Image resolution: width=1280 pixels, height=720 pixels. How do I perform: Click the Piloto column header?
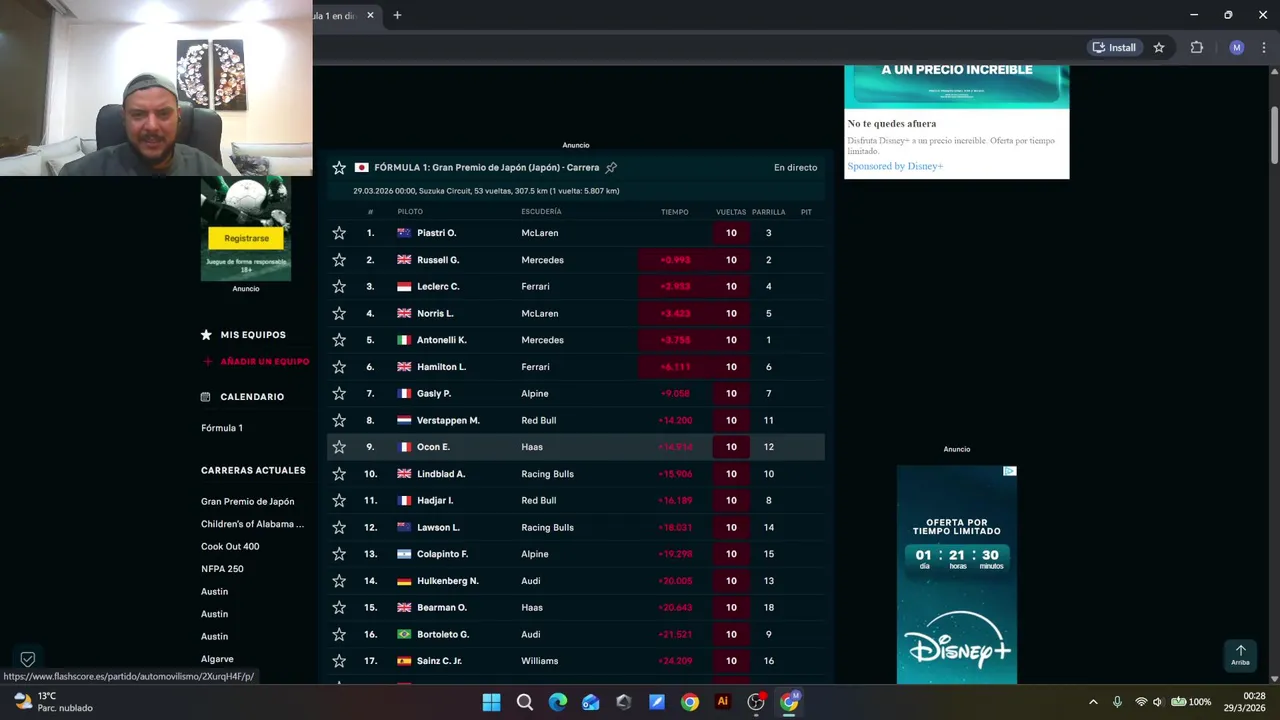pos(410,212)
